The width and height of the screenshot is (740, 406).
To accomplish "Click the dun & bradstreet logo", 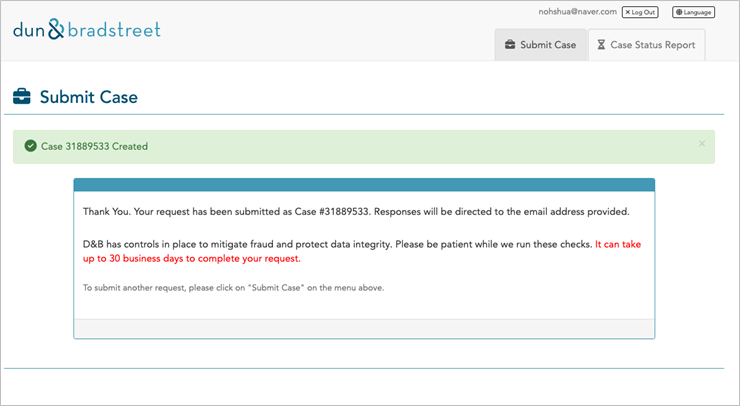I will point(87,29).
